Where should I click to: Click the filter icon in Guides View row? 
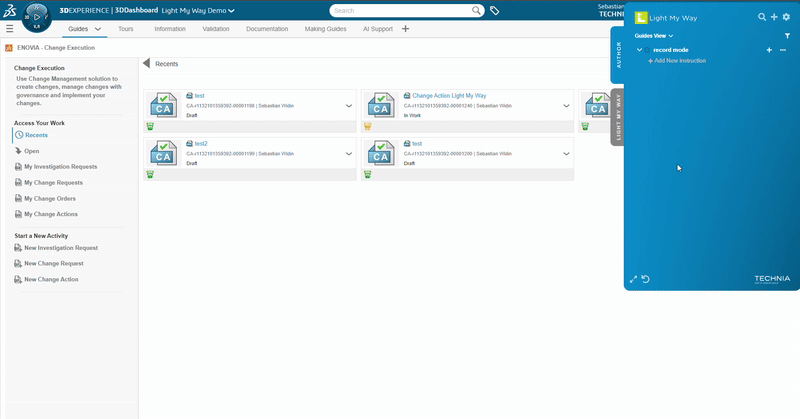tap(787, 36)
